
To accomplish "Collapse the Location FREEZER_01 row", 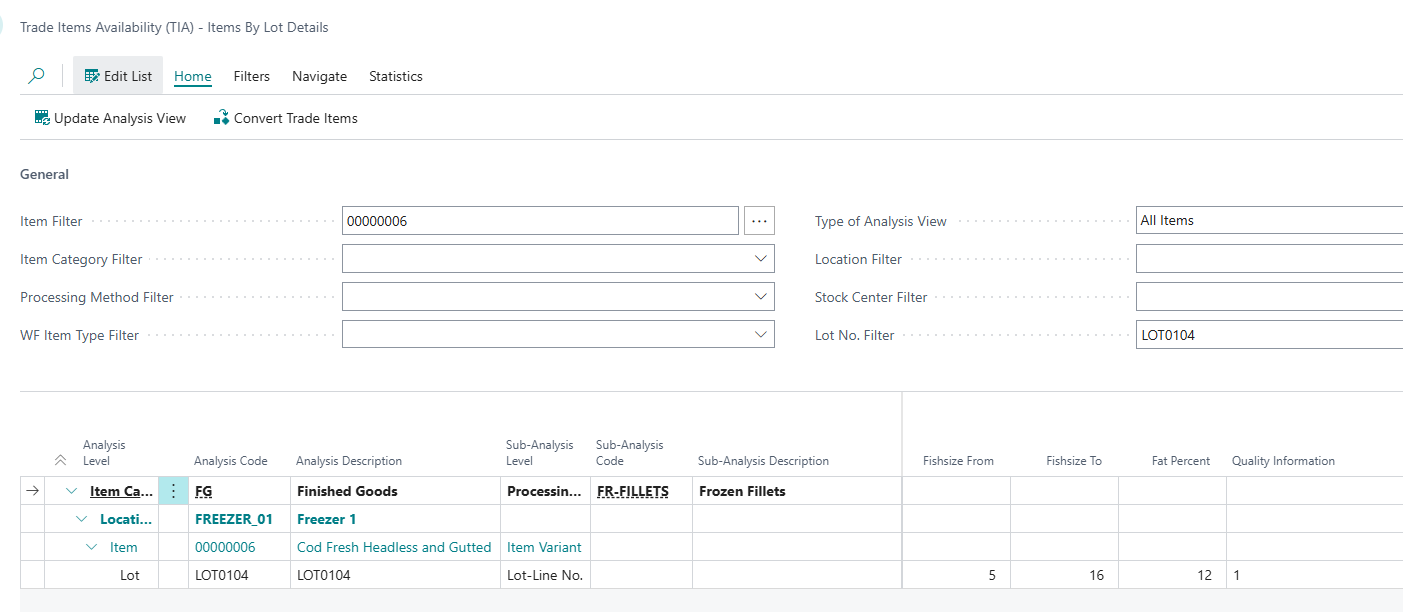I will 82,519.
